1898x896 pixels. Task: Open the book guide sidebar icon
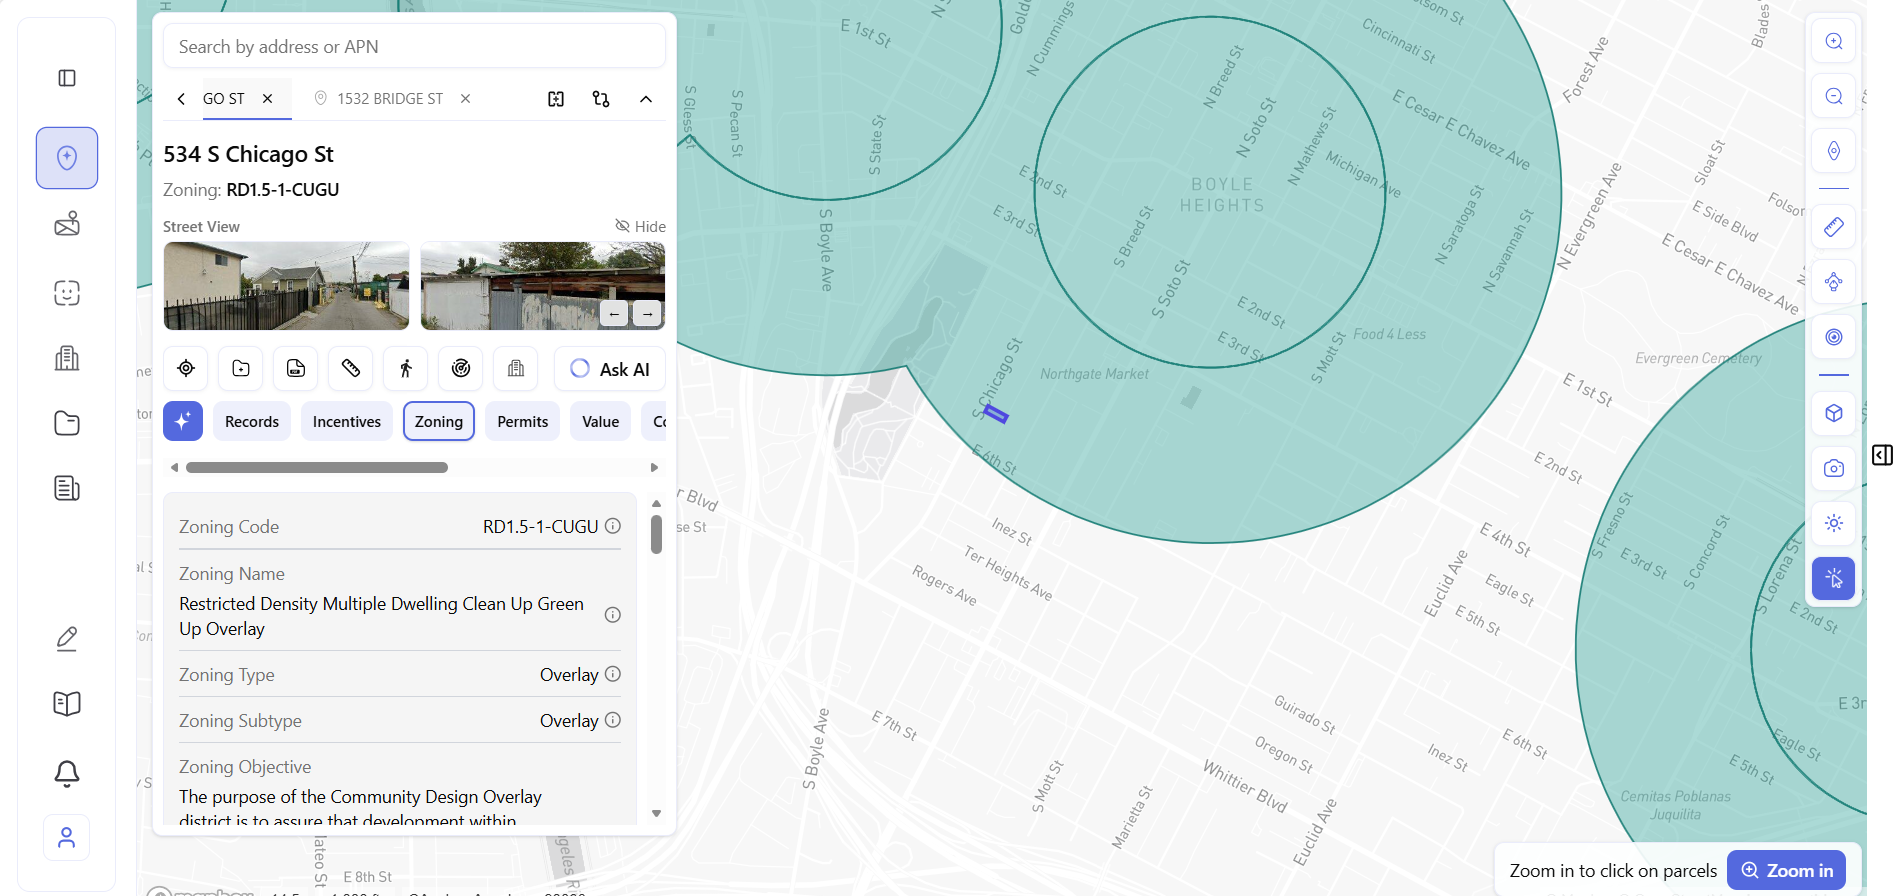pyautogui.click(x=67, y=703)
